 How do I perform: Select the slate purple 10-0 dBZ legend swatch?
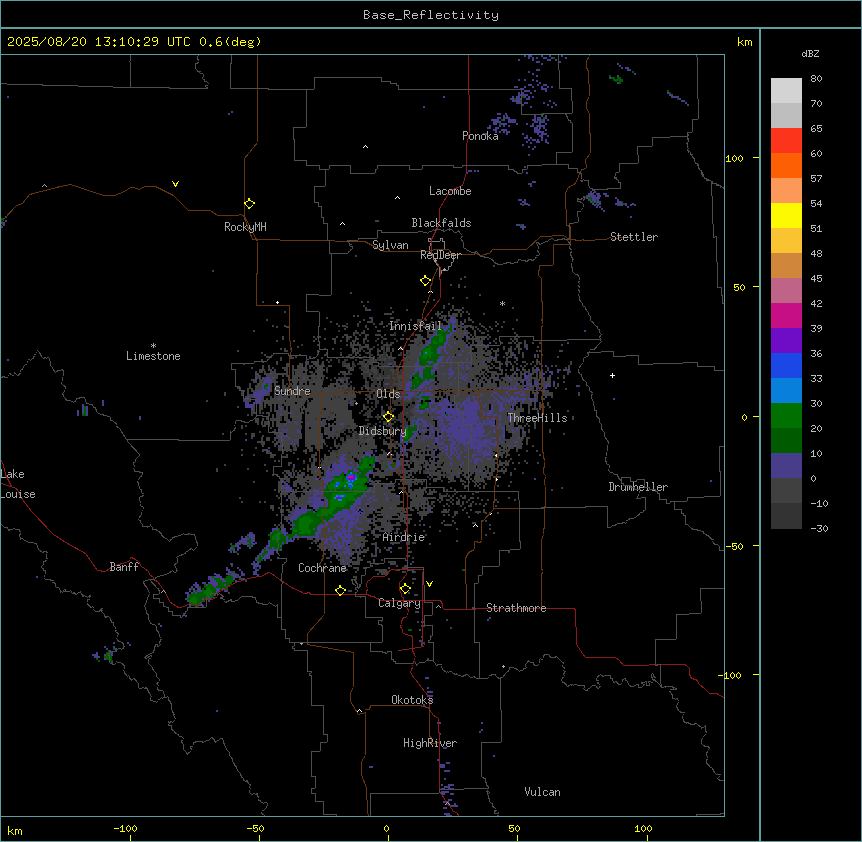click(786, 466)
